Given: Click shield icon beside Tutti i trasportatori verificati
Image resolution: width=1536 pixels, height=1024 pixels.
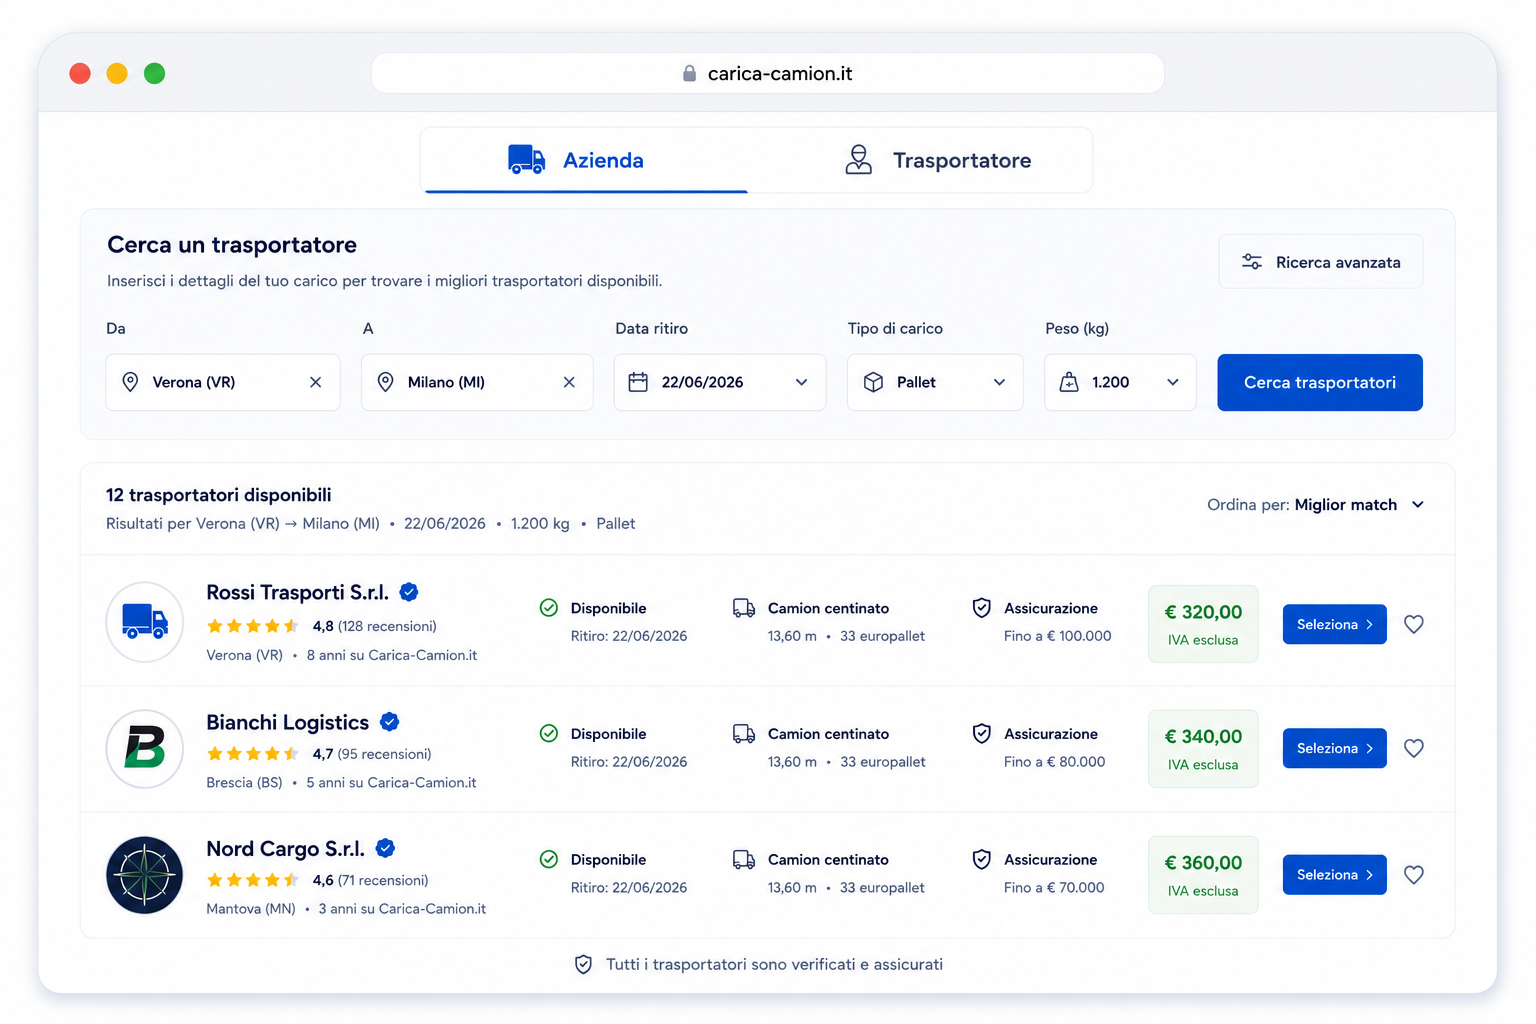Looking at the screenshot, I should (583, 964).
